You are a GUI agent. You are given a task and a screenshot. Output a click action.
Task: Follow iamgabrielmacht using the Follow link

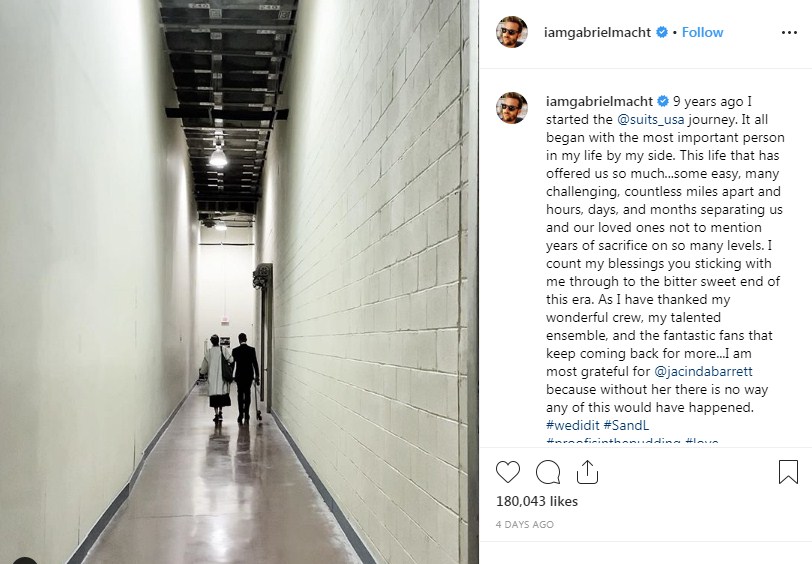702,32
